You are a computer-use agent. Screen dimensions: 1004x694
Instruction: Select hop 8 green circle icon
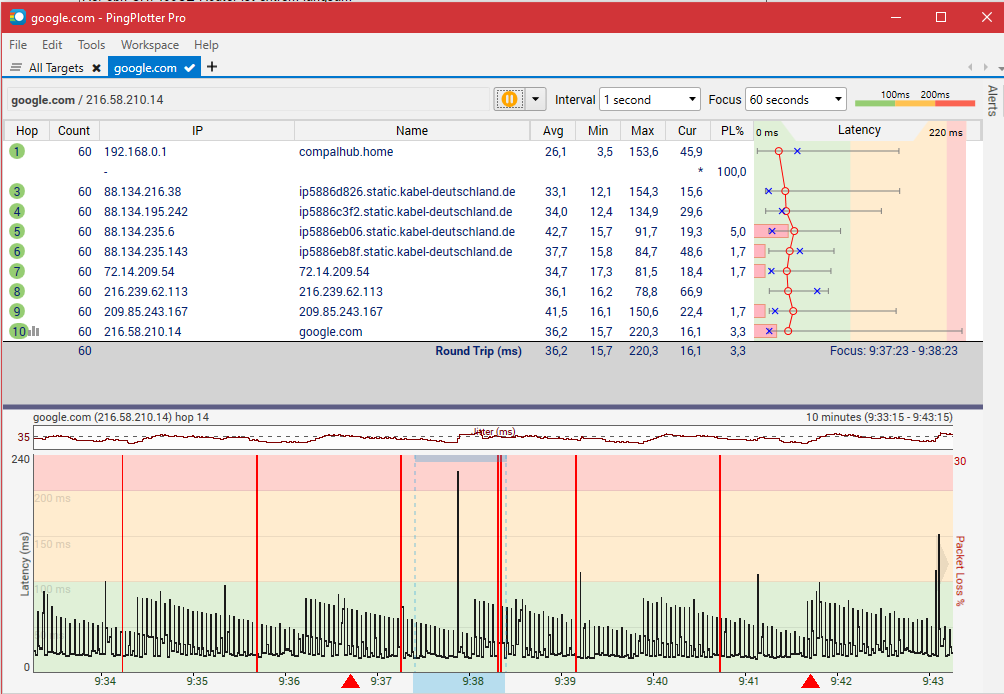(17, 291)
